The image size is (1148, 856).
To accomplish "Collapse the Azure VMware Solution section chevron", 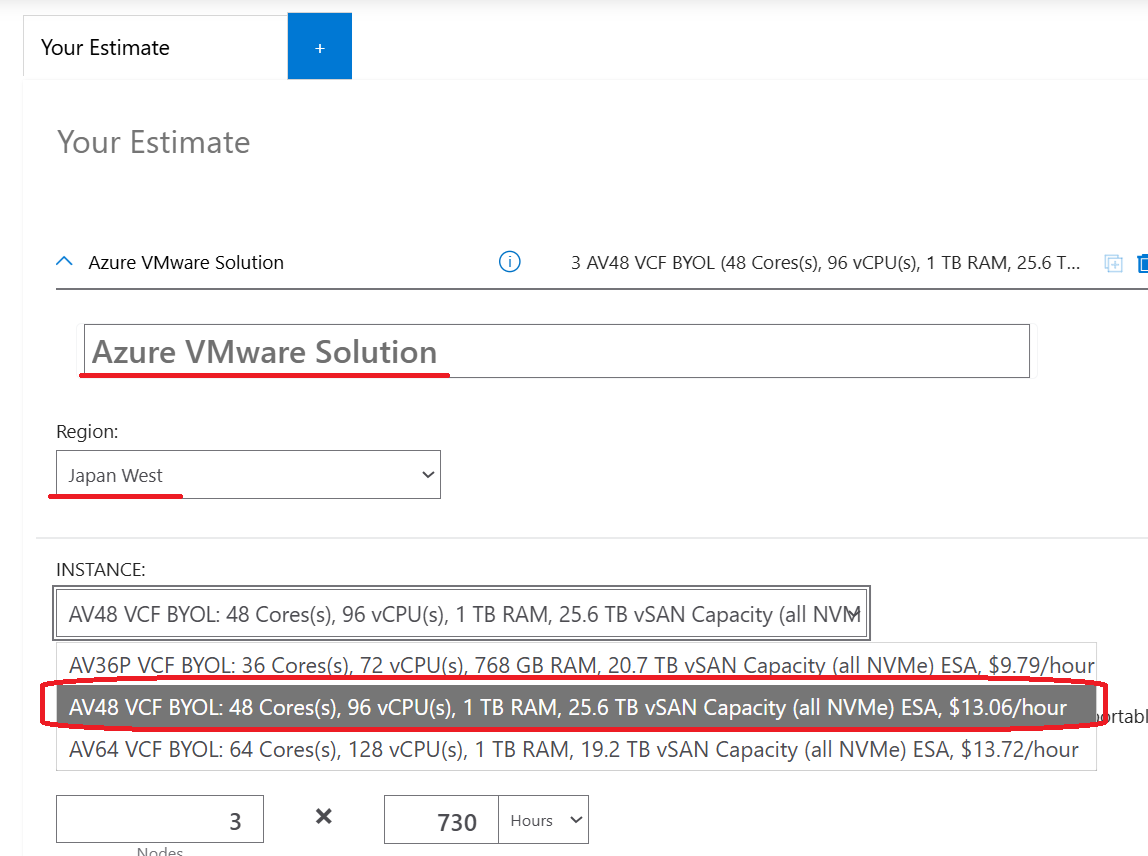I will click(64, 261).
